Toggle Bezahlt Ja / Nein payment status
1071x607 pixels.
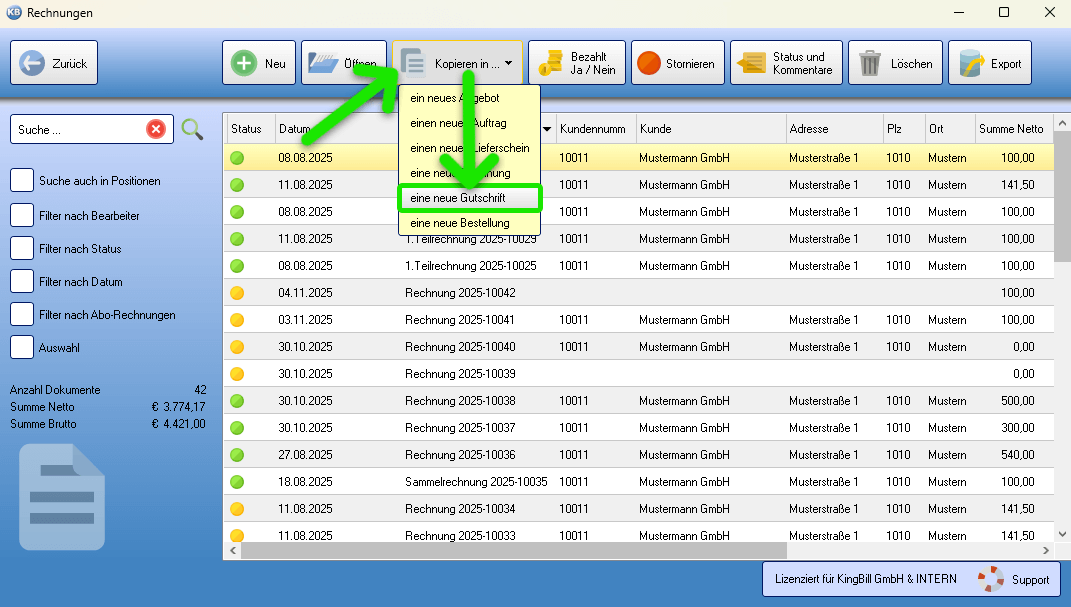click(576, 63)
